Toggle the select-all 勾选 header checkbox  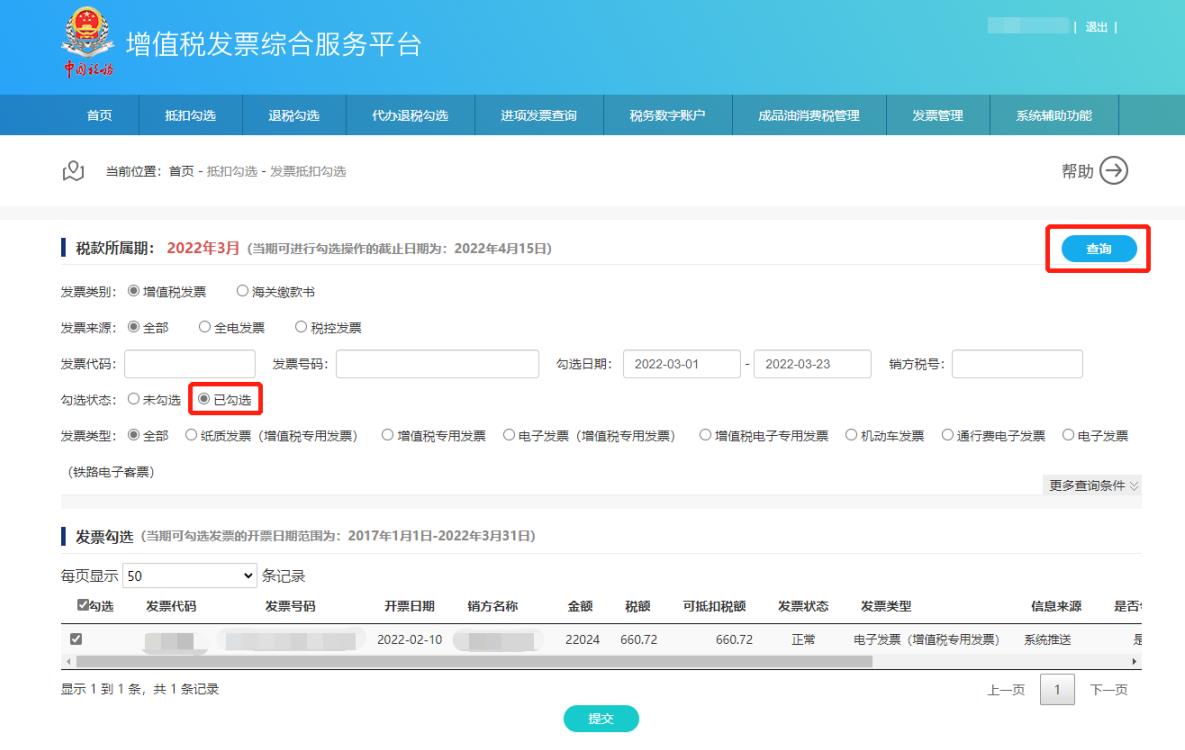pos(83,605)
